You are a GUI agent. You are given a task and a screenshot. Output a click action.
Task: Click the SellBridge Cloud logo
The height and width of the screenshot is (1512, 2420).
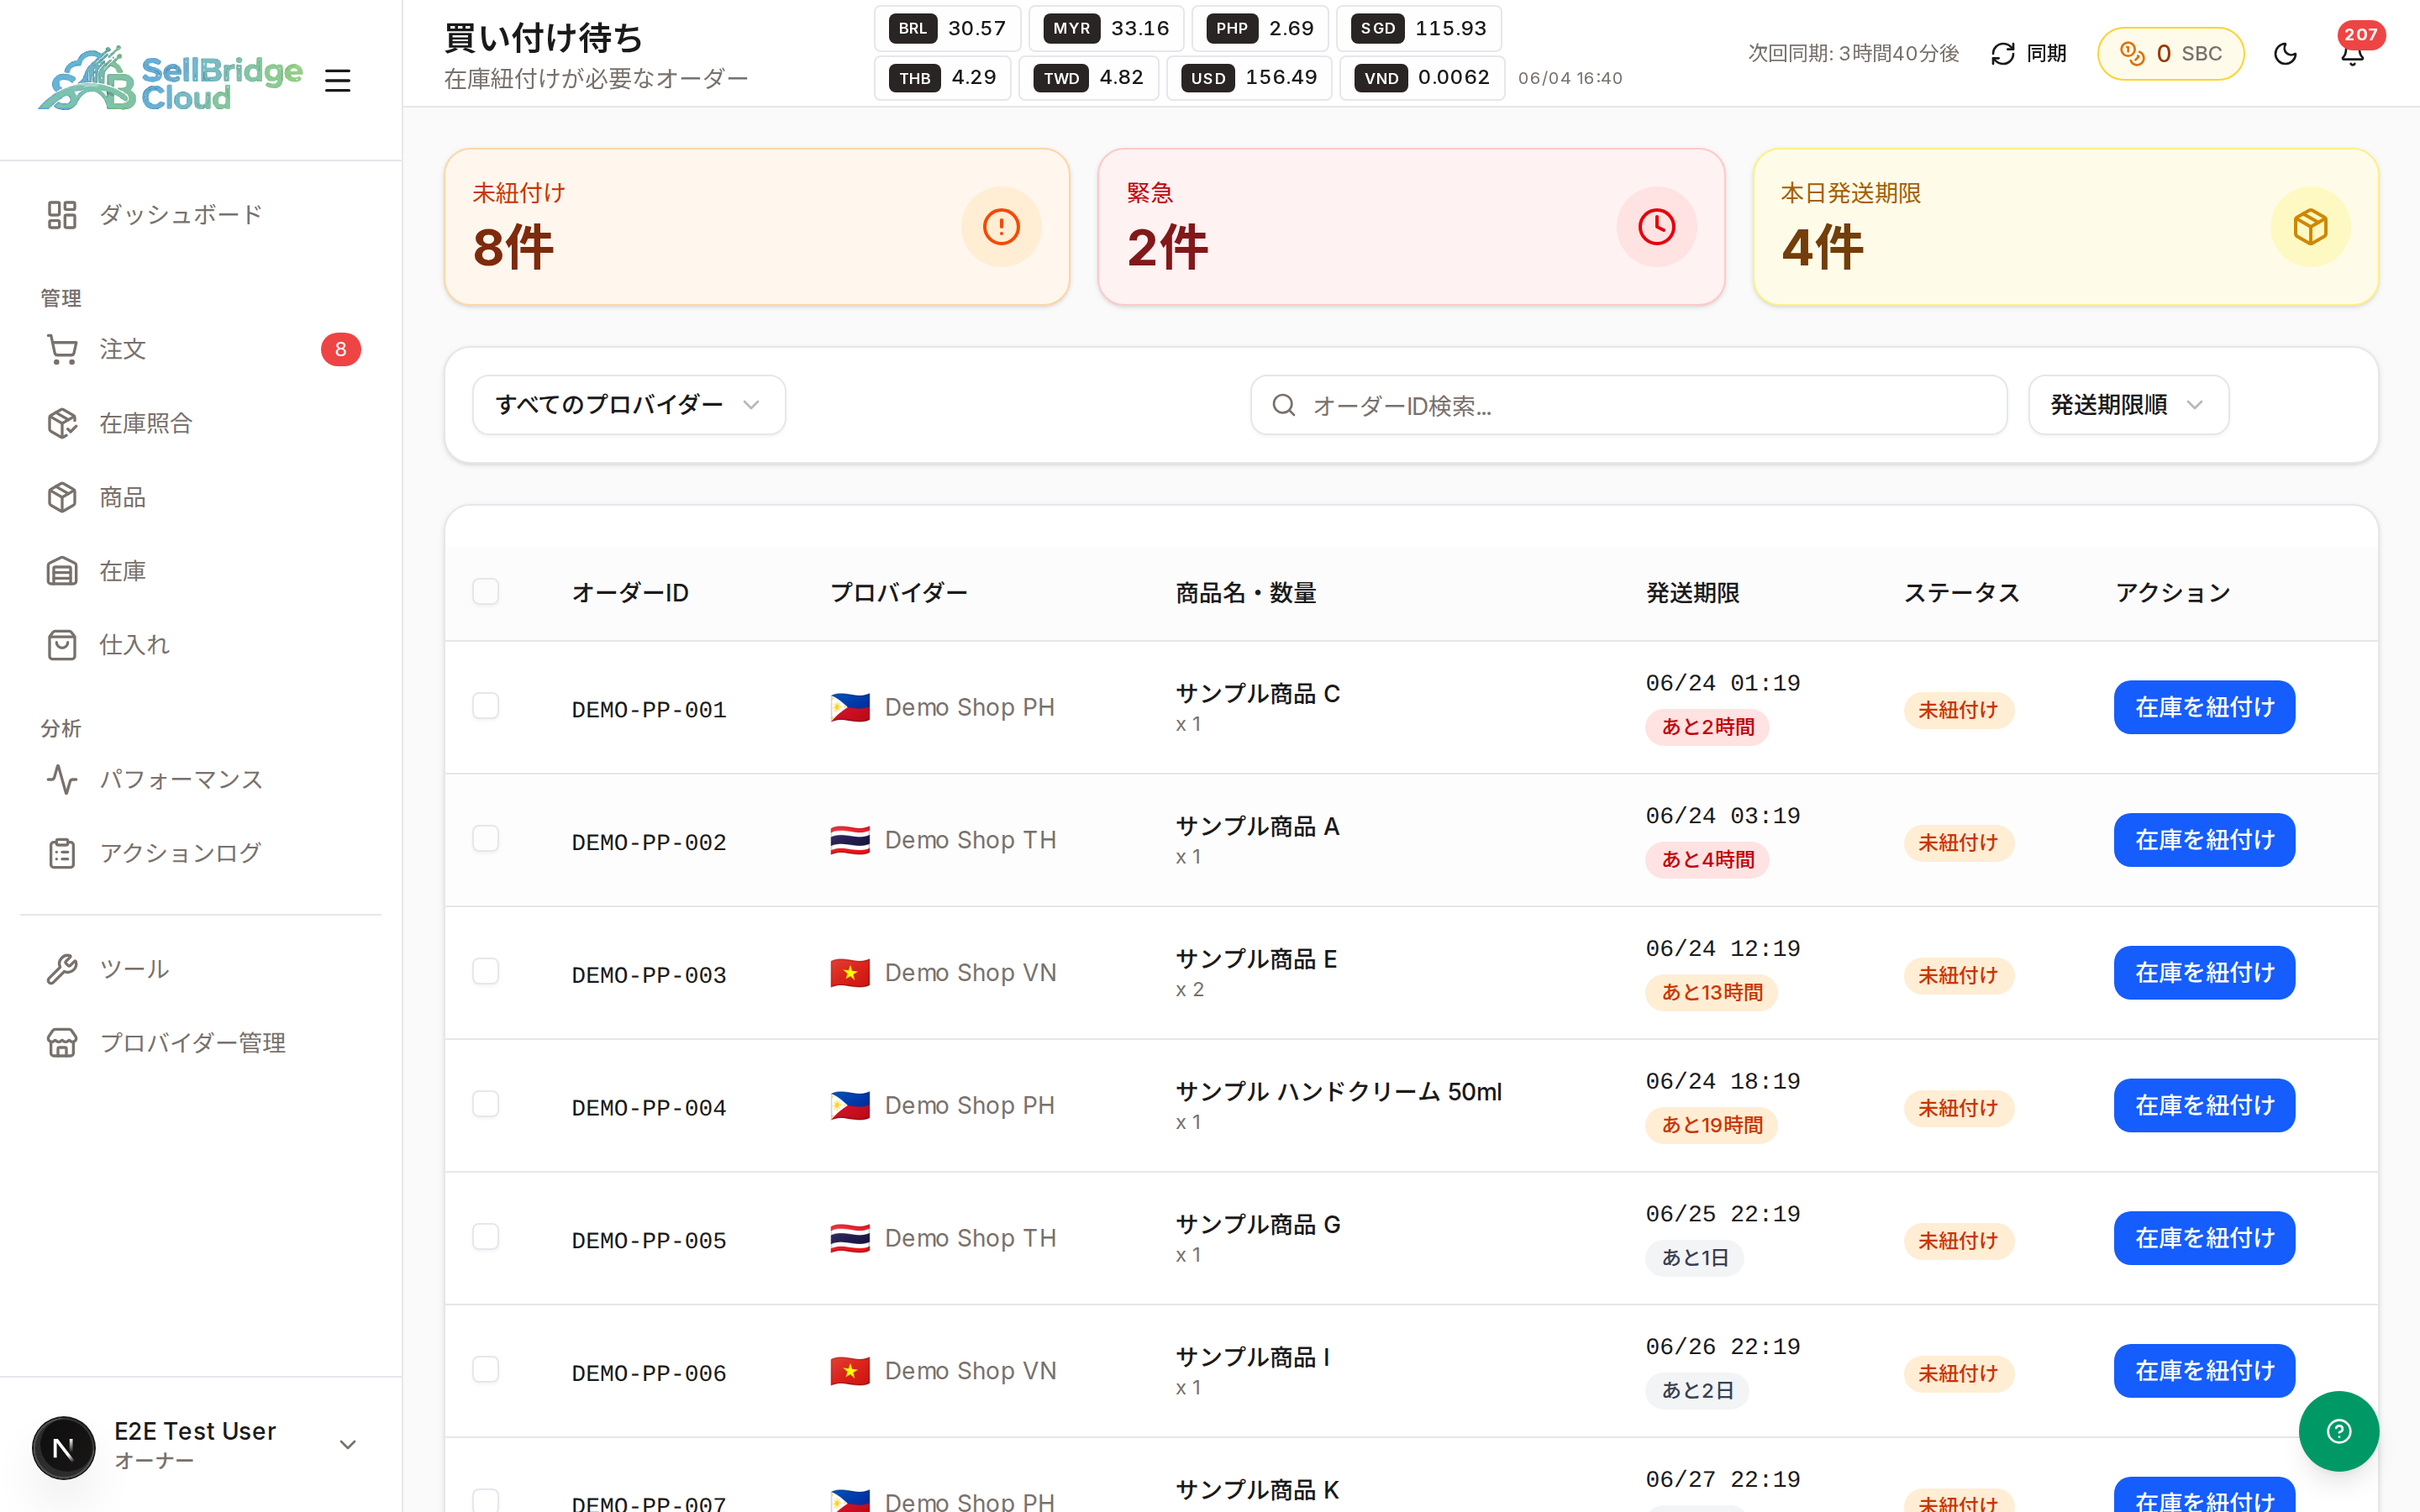point(170,79)
